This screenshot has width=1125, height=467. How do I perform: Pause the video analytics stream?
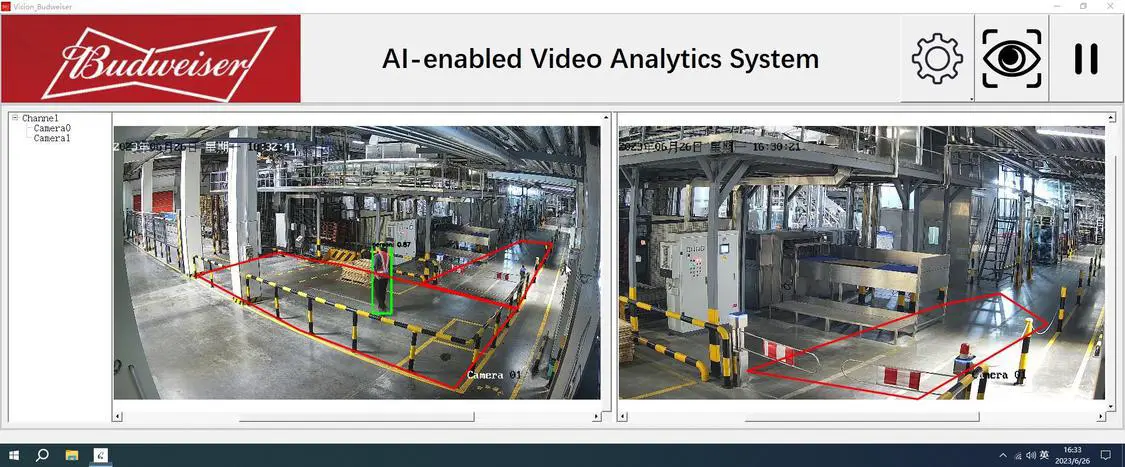(1086, 59)
